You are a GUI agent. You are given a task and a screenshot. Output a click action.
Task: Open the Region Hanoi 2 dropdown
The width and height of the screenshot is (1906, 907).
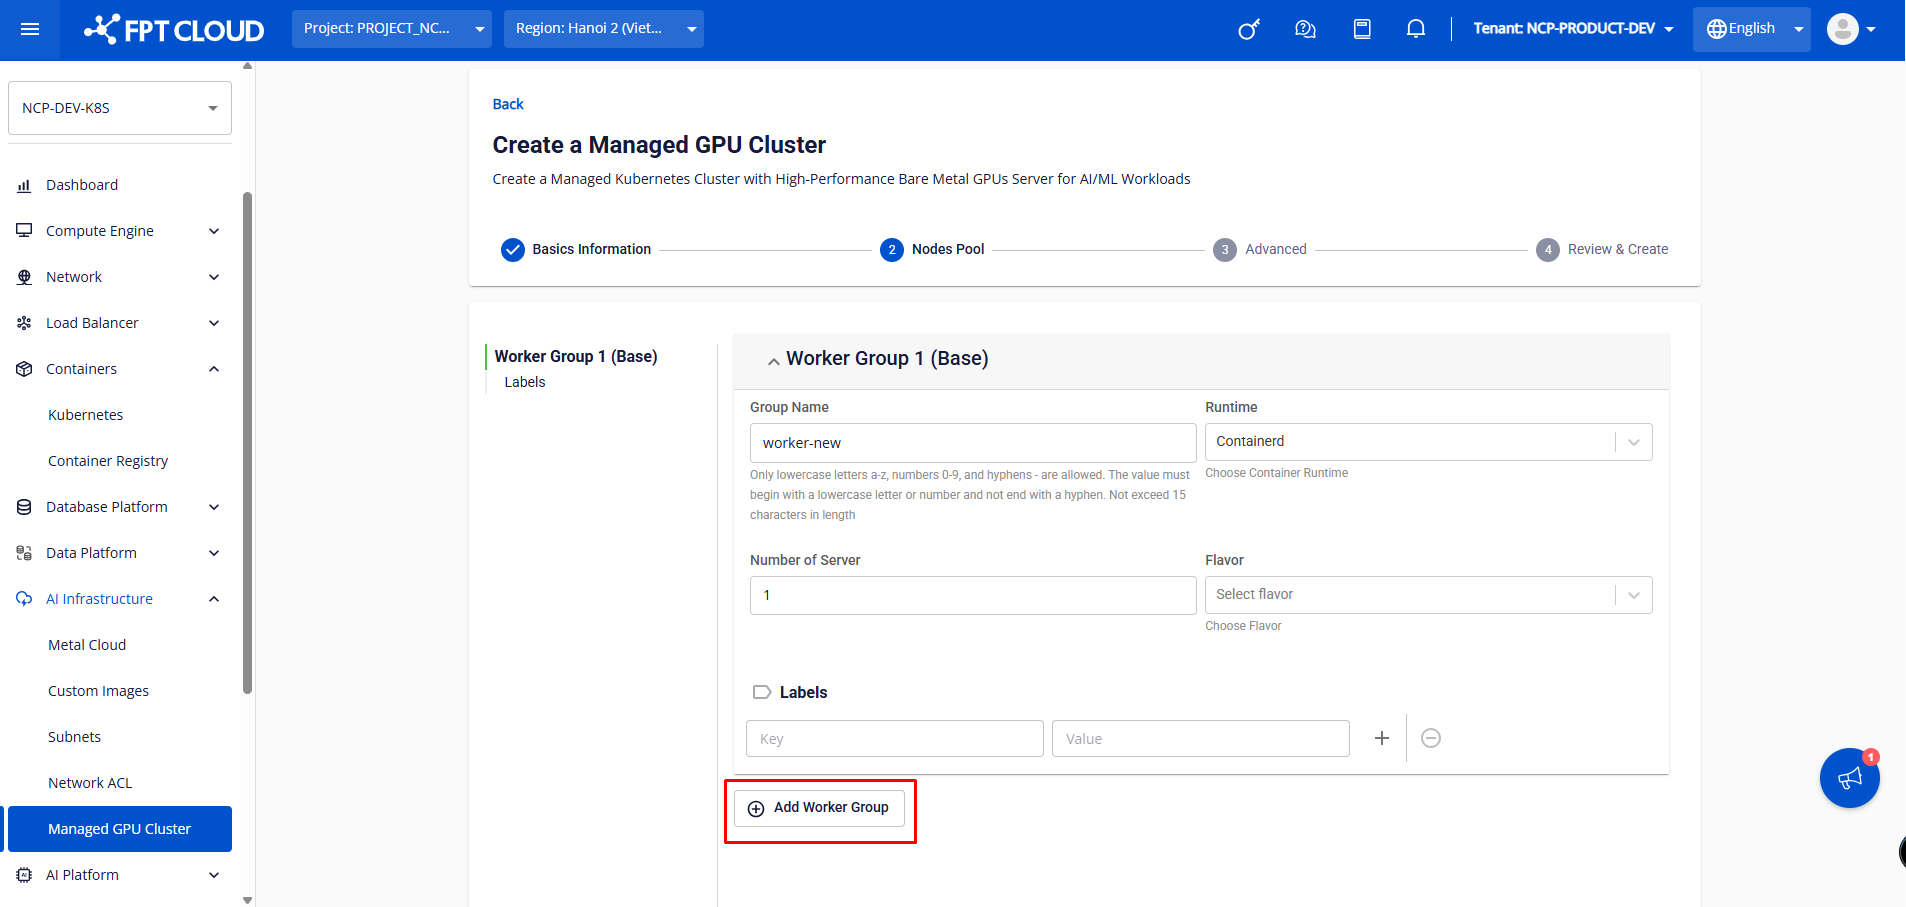coord(603,29)
